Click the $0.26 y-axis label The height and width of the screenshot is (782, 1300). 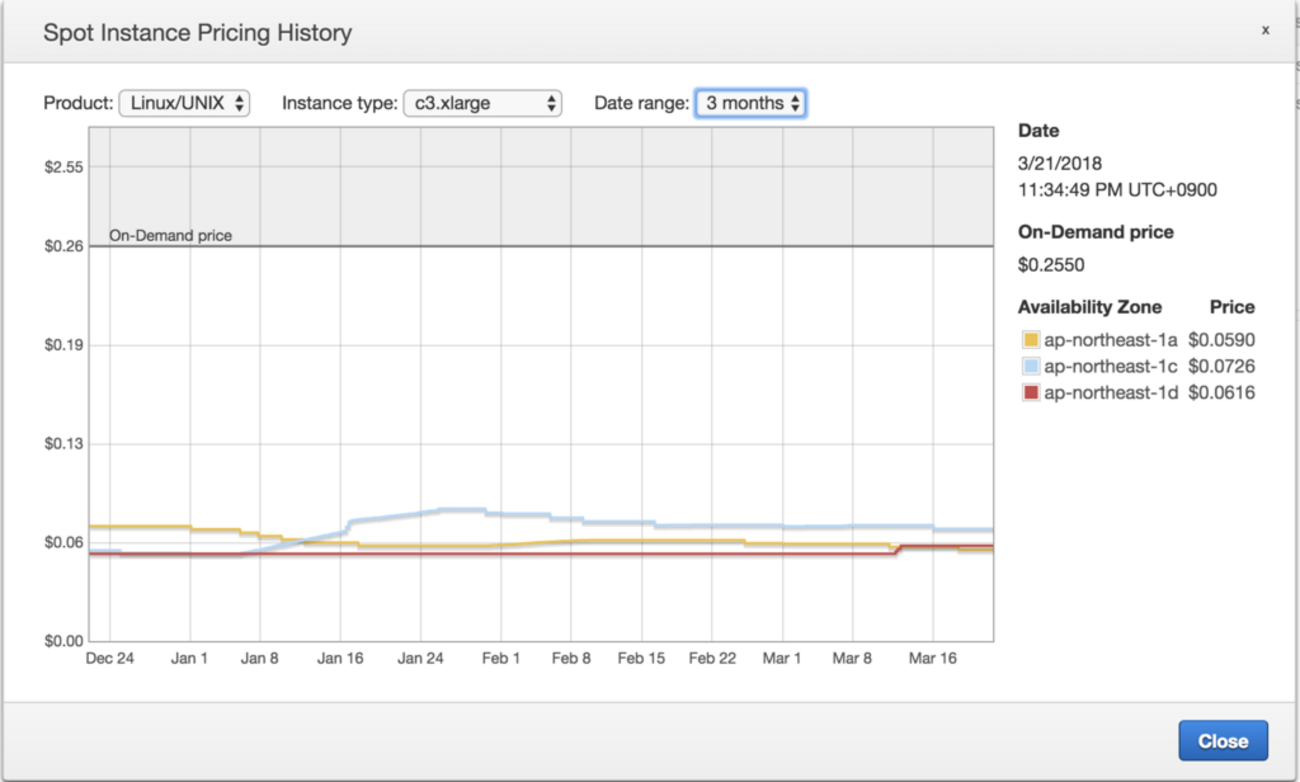63,246
